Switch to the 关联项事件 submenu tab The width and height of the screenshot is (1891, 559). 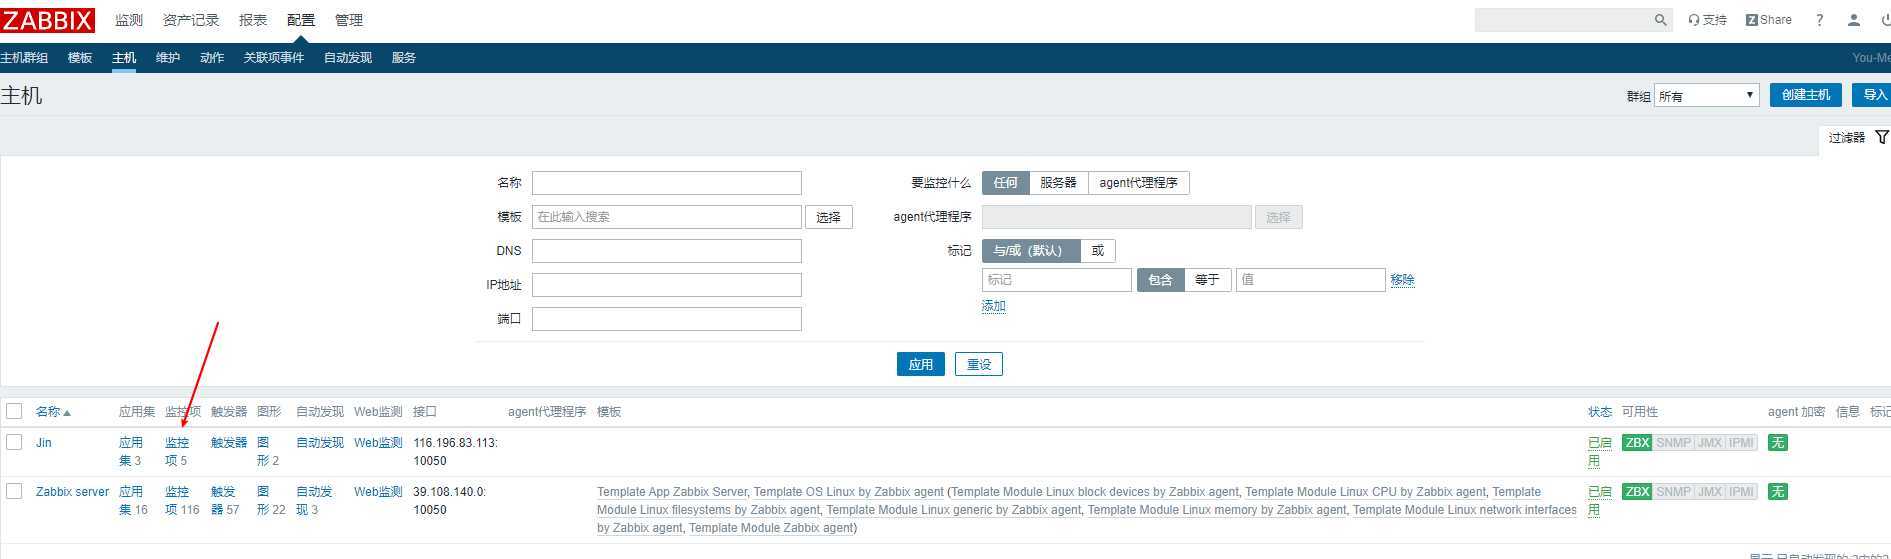tap(274, 58)
